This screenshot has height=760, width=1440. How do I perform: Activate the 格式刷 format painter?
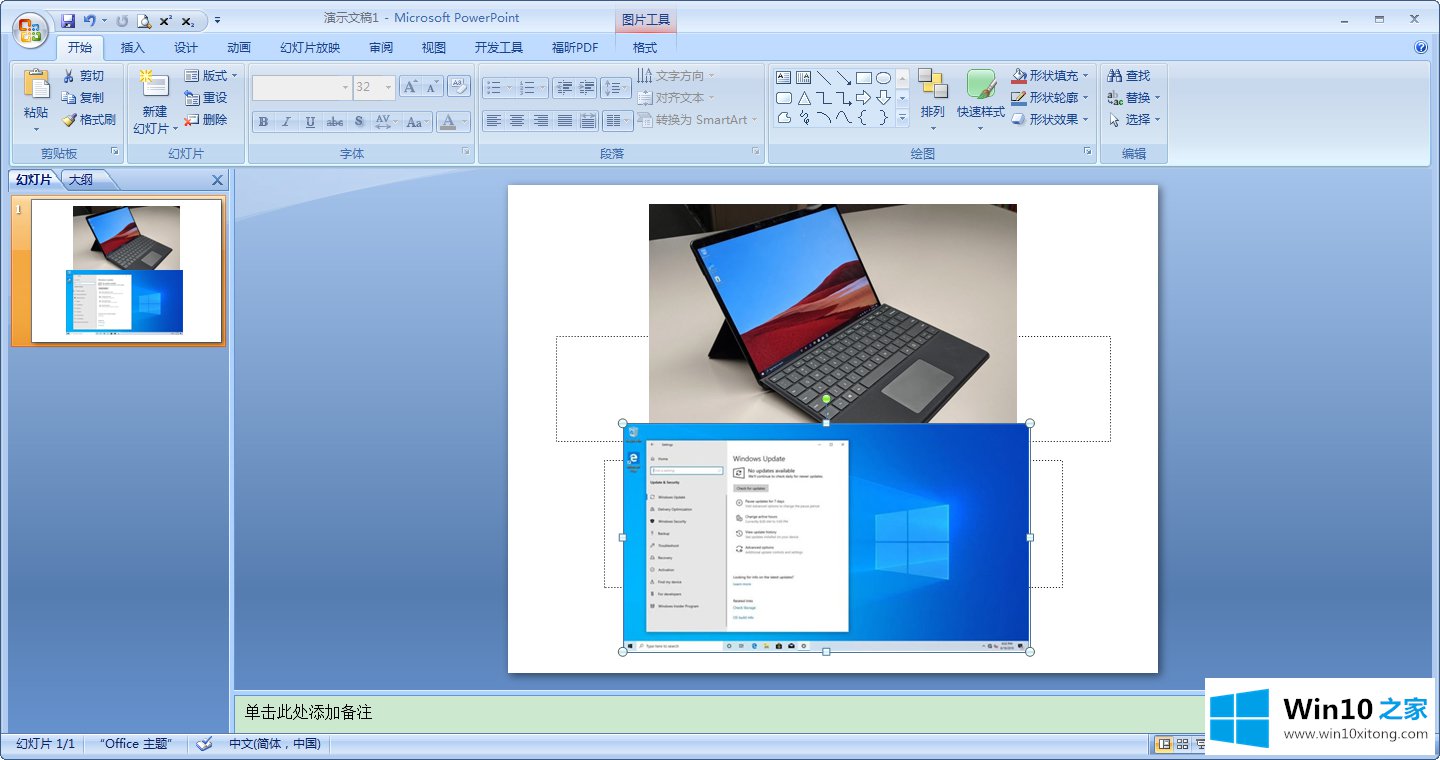pyautogui.click(x=88, y=120)
